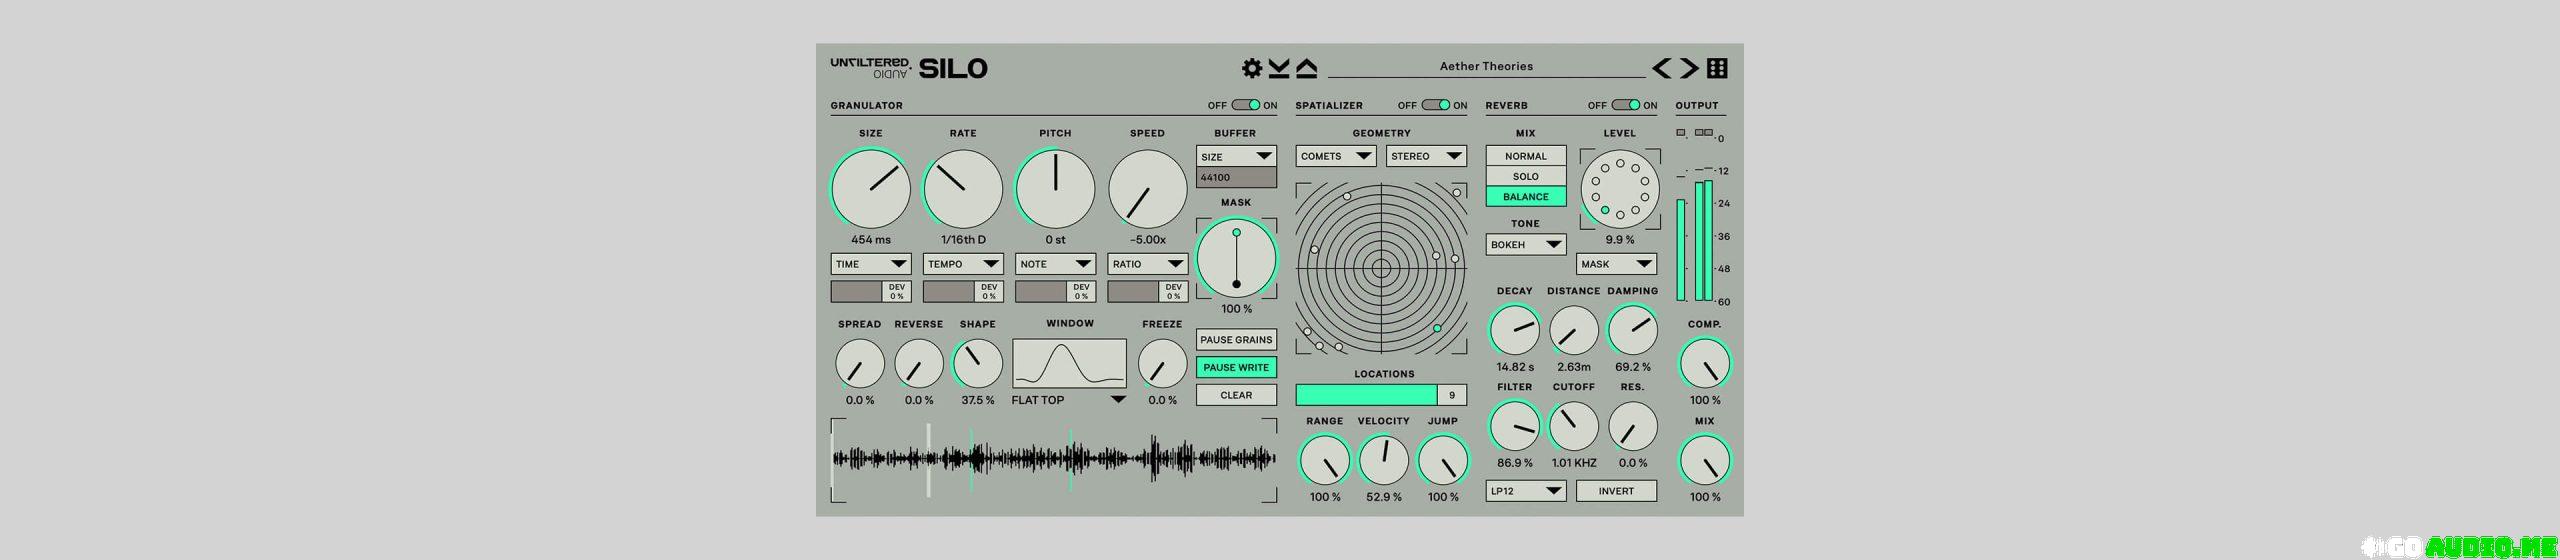
Task: Click the output Mix knob
Action: (x=1705, y=460)
